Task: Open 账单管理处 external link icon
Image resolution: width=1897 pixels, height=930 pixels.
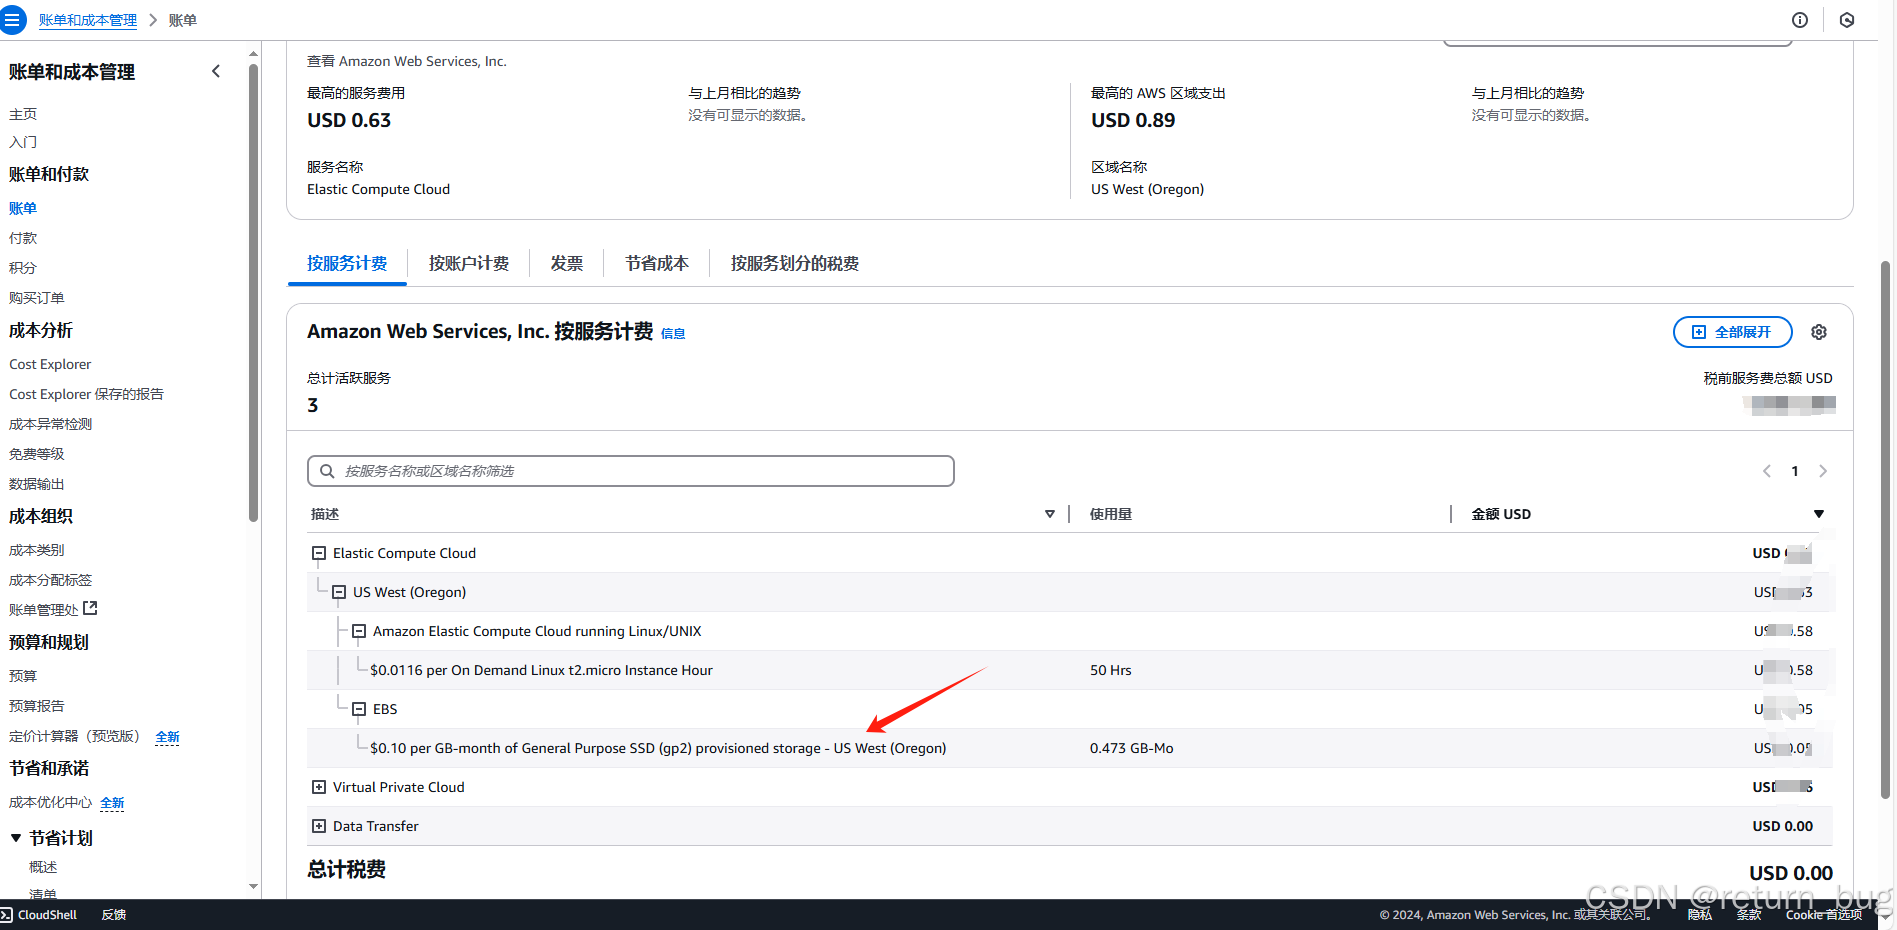Action: tap(90, 608)
